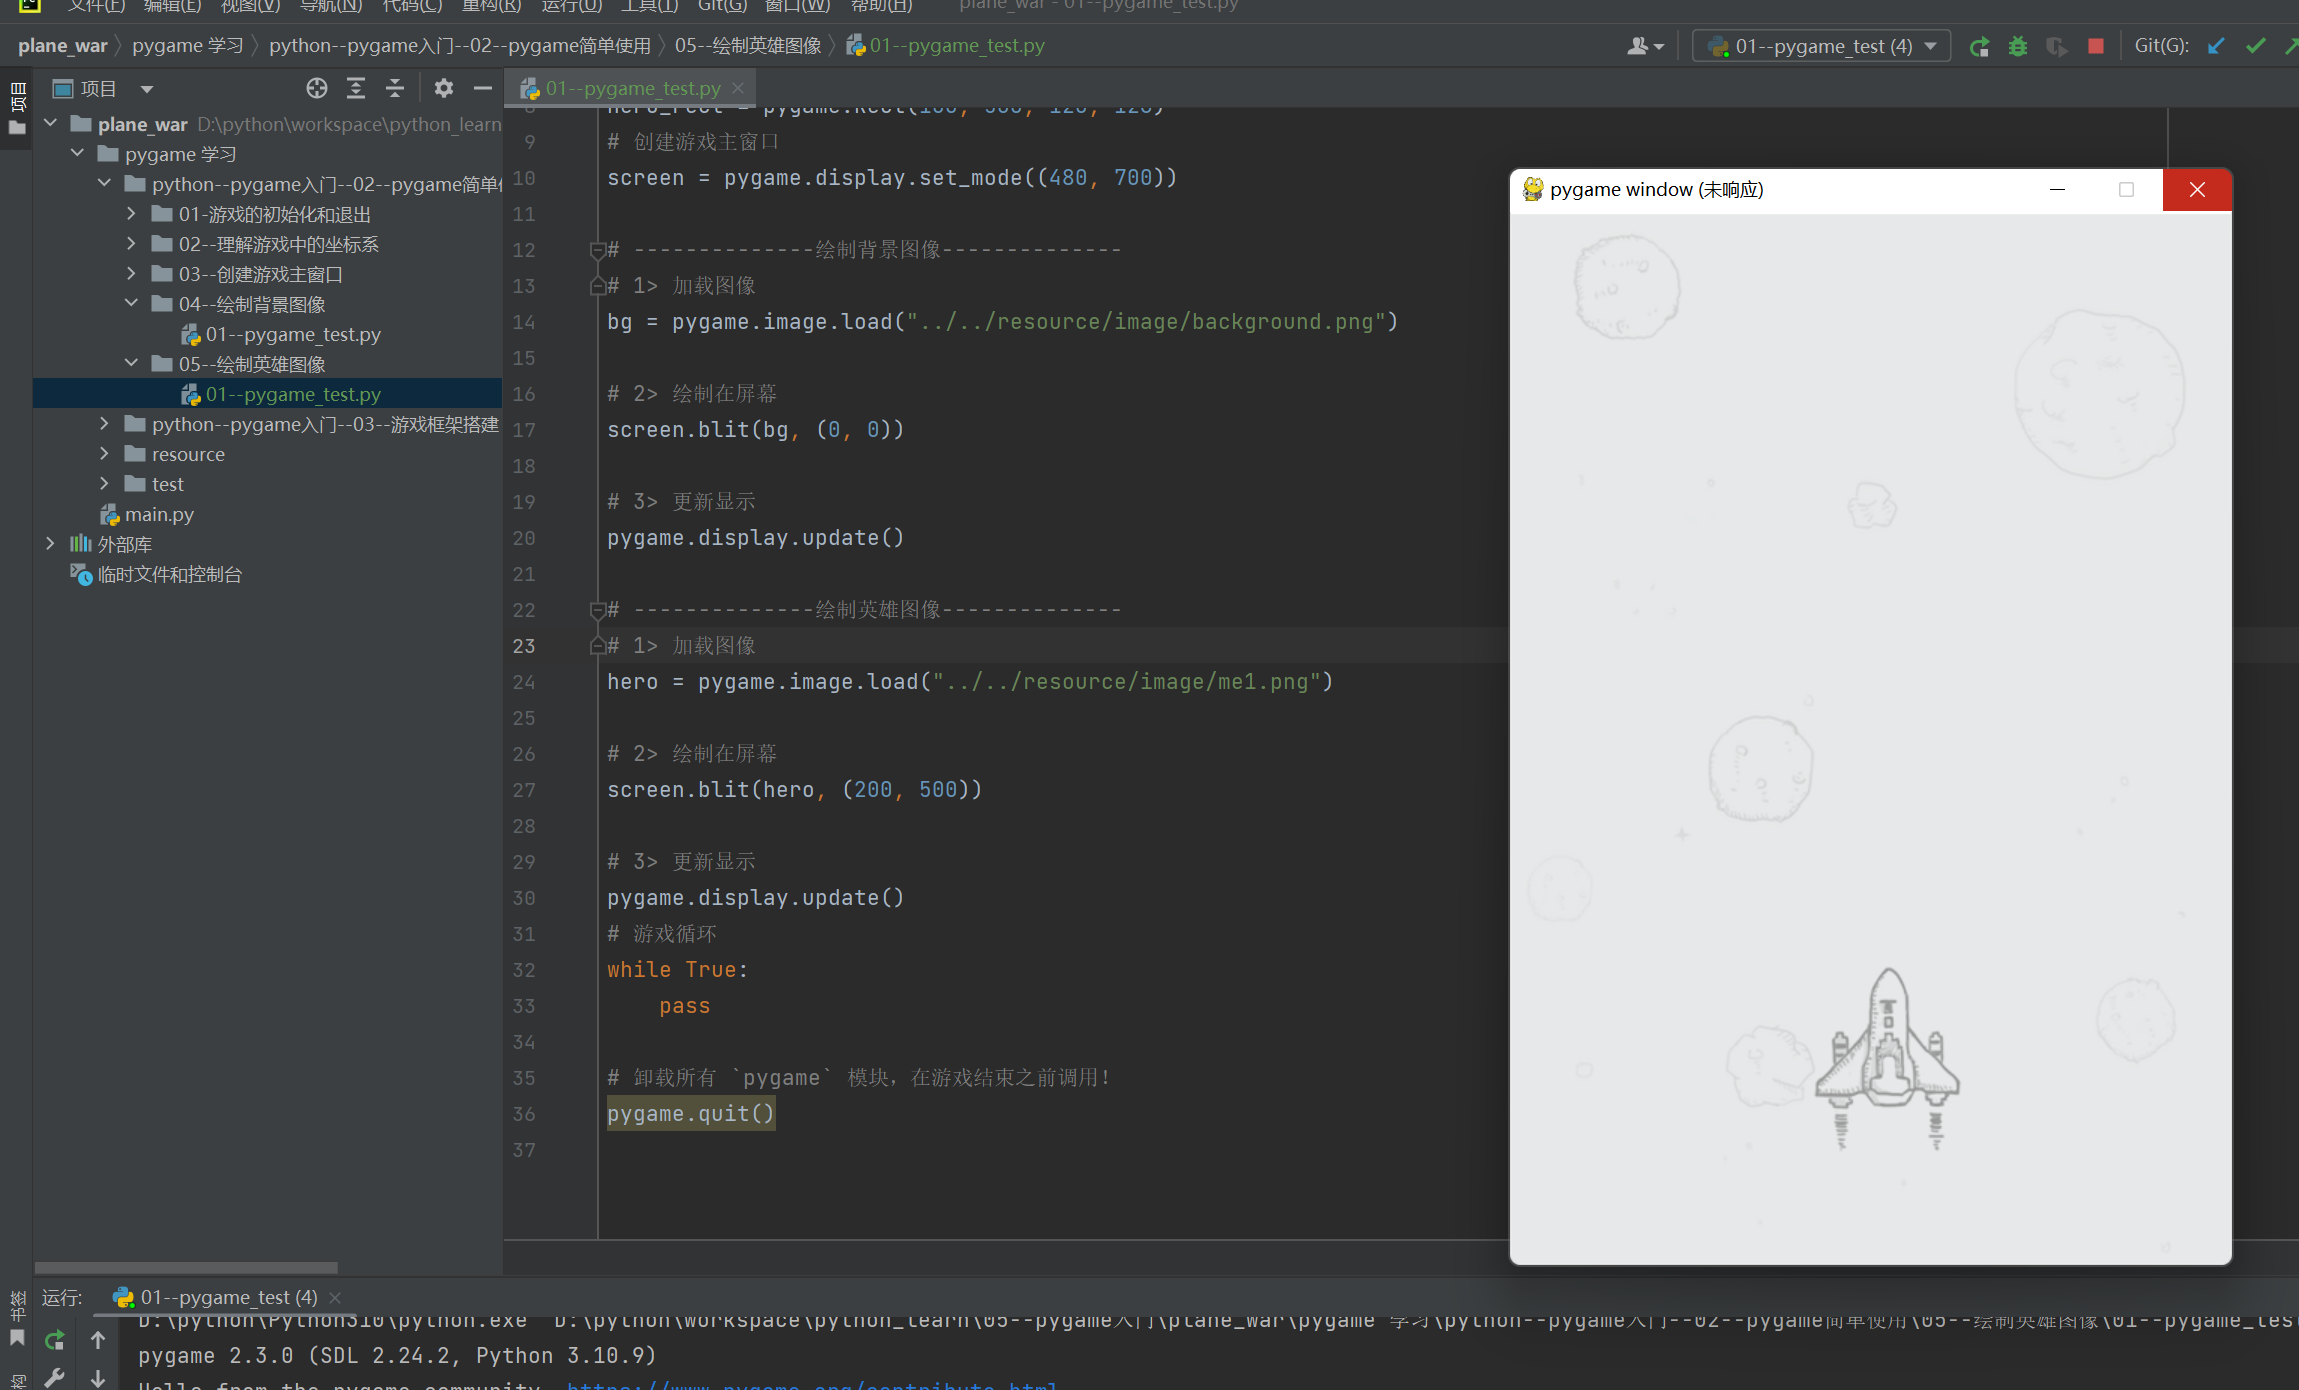The image size is (2299, 1390).
Task: Expand the test folder
Action: coord(104,483)
